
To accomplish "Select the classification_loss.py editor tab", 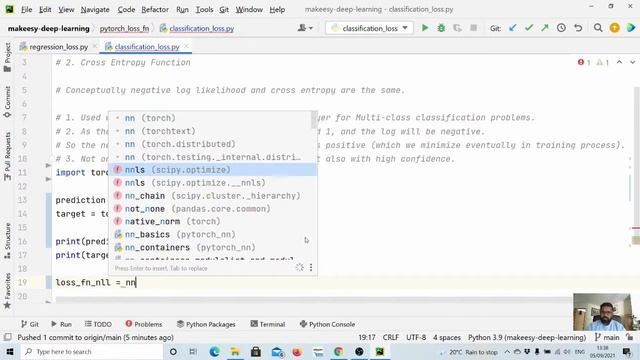I will coord(147,47).
